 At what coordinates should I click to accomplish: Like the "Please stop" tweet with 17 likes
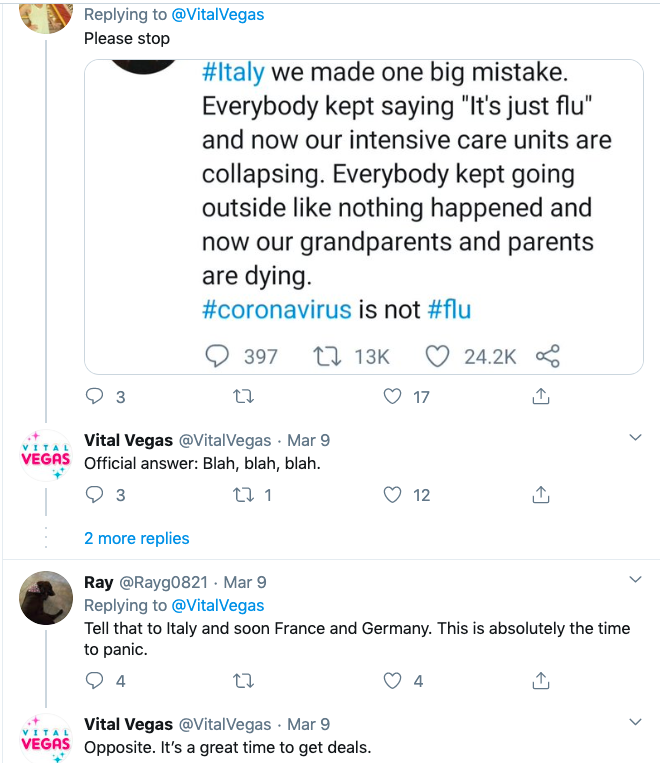pyautogui.click(x=393, y=397)
